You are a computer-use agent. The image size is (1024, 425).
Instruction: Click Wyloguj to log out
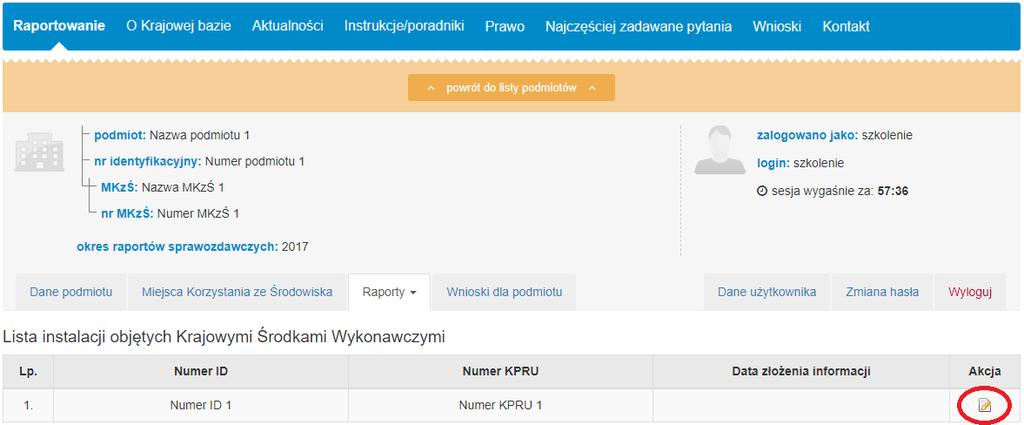(970, 292)
